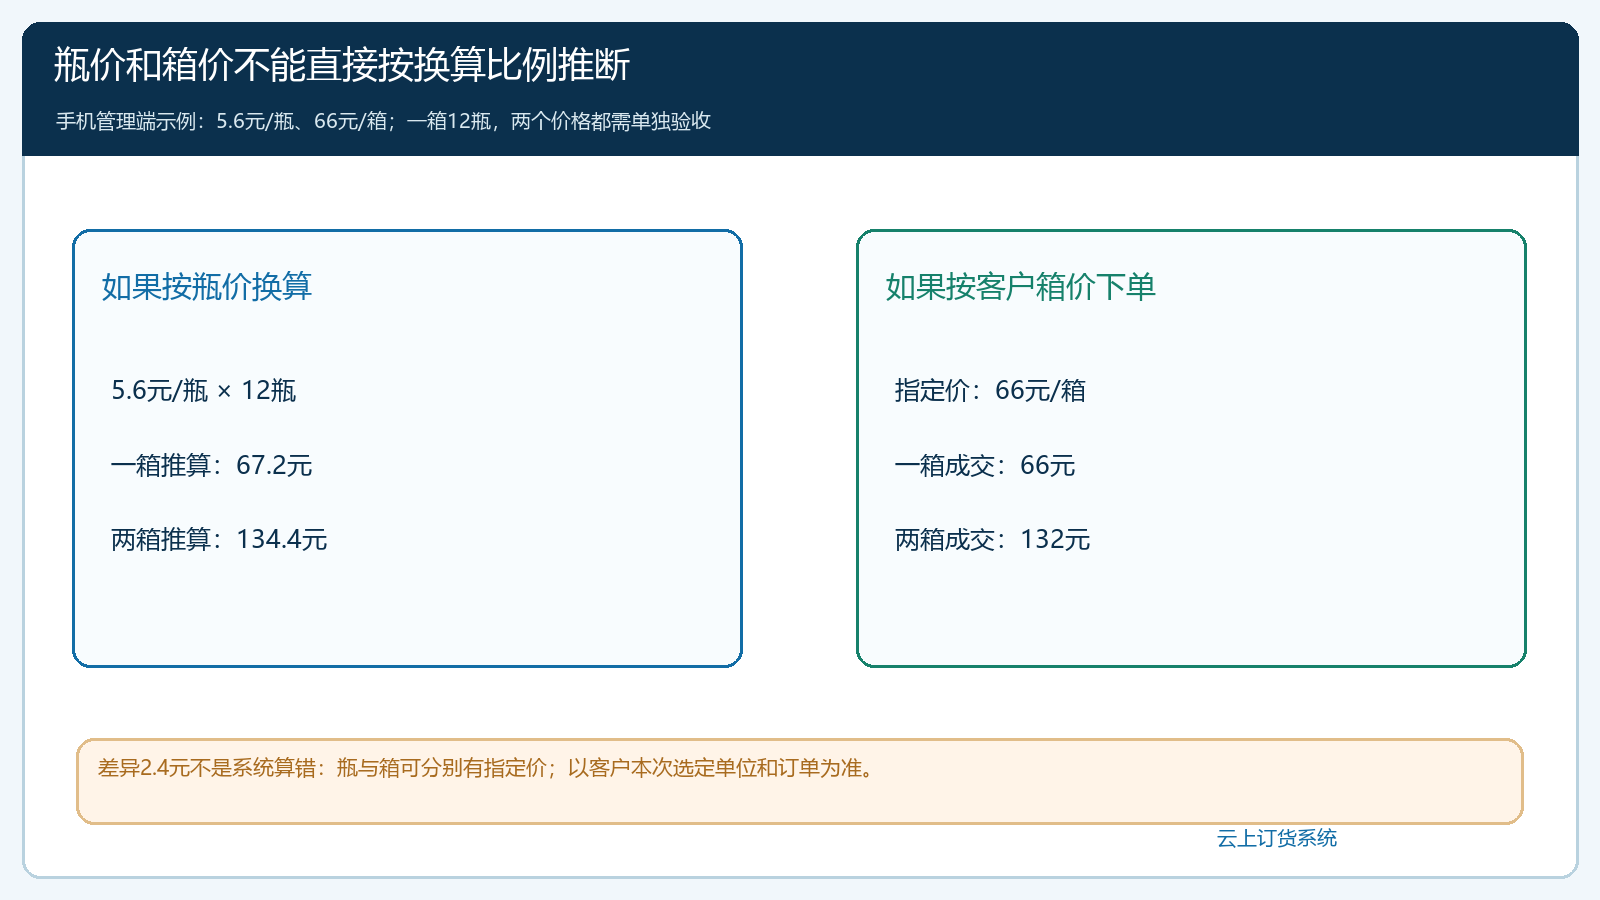Click the blue-bordered bottle price card

407,448
